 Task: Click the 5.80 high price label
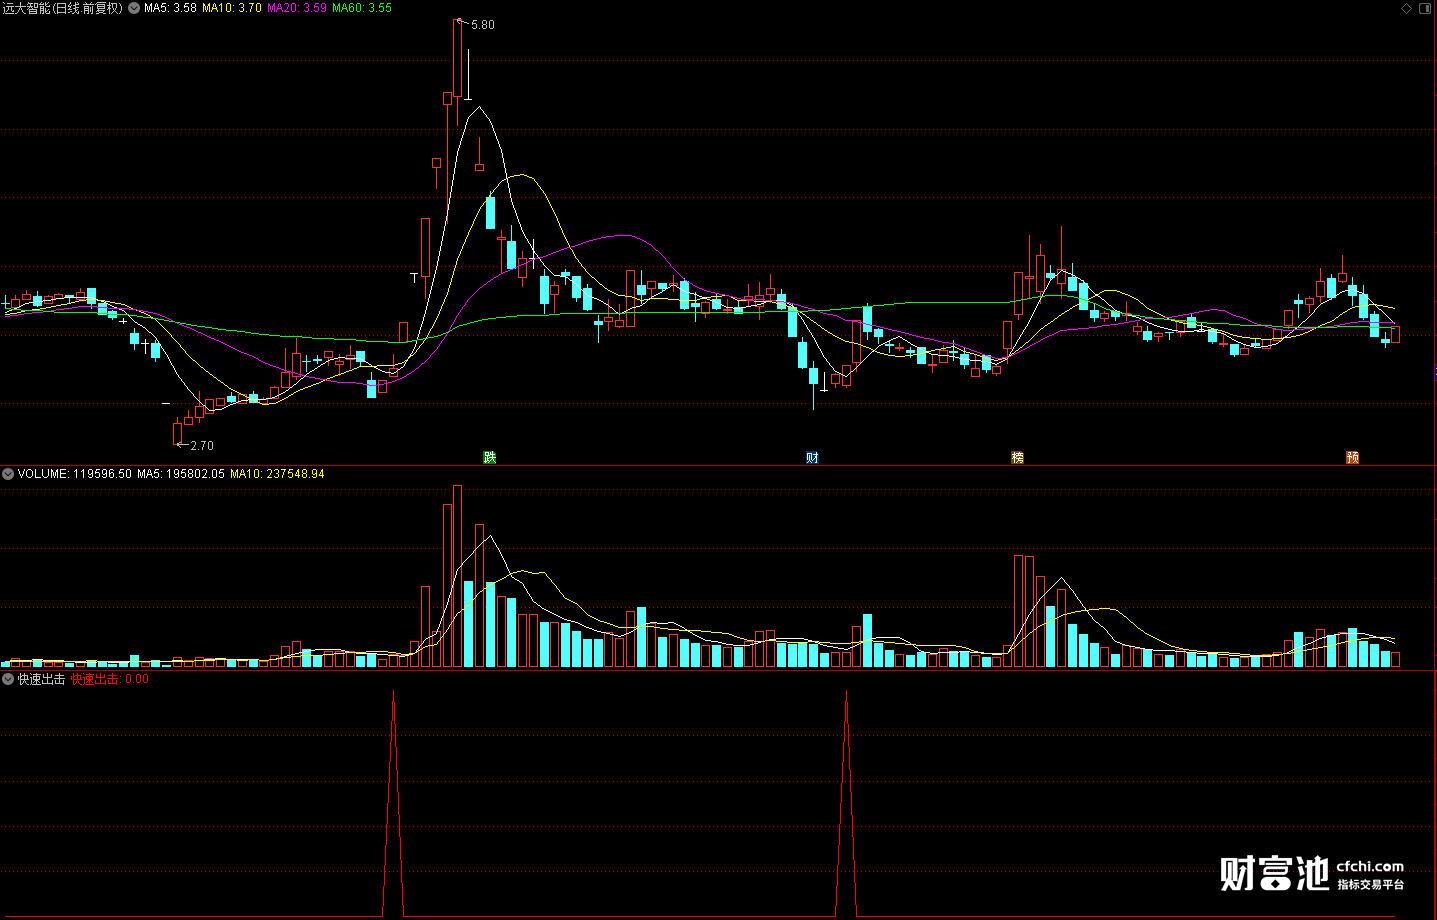[483, 25]
